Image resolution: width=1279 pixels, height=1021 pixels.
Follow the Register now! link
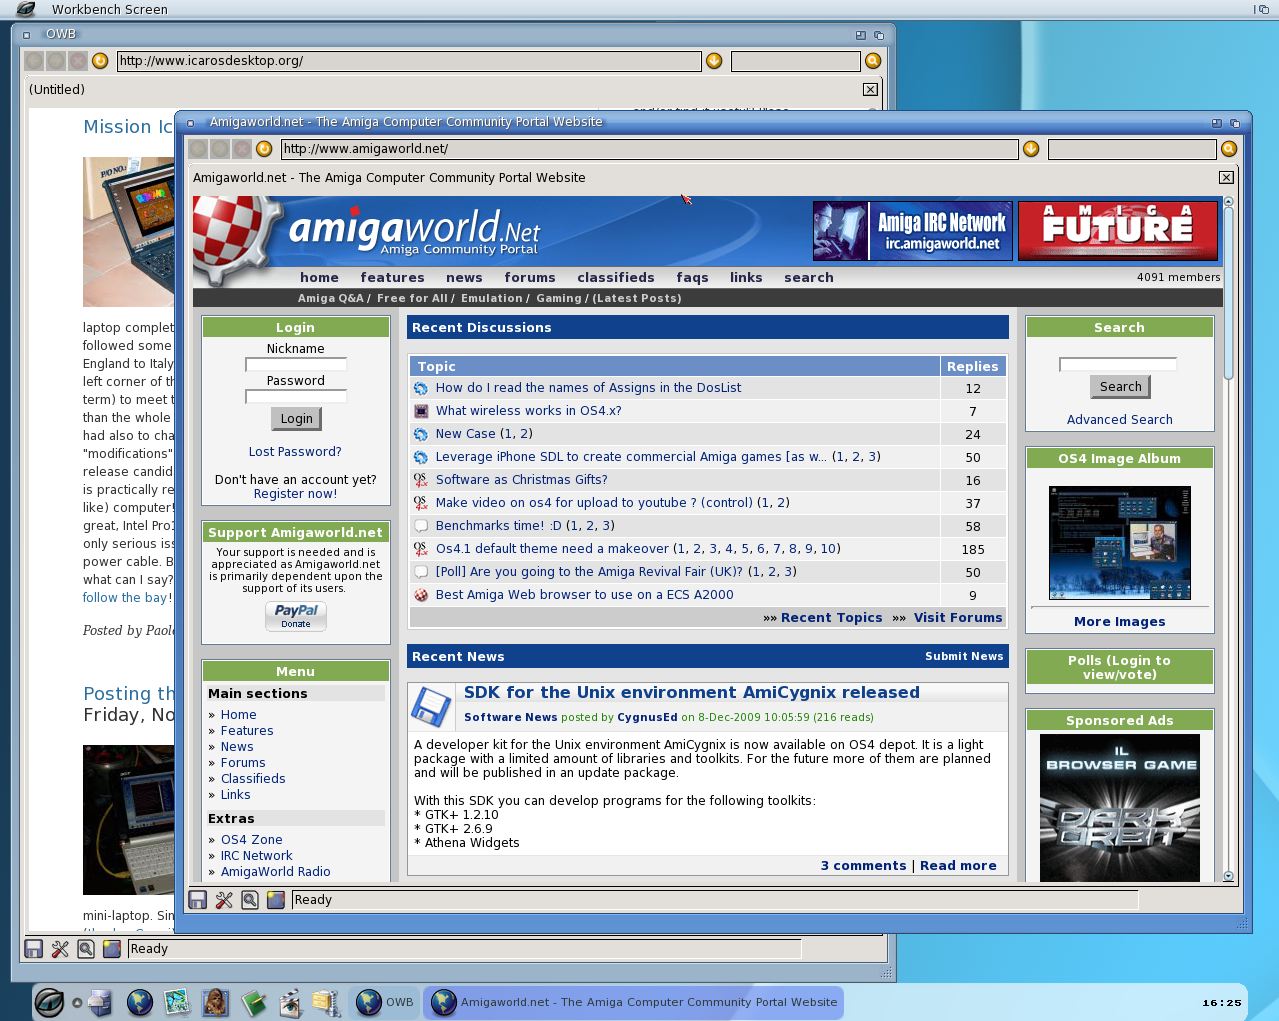(295, 493)
